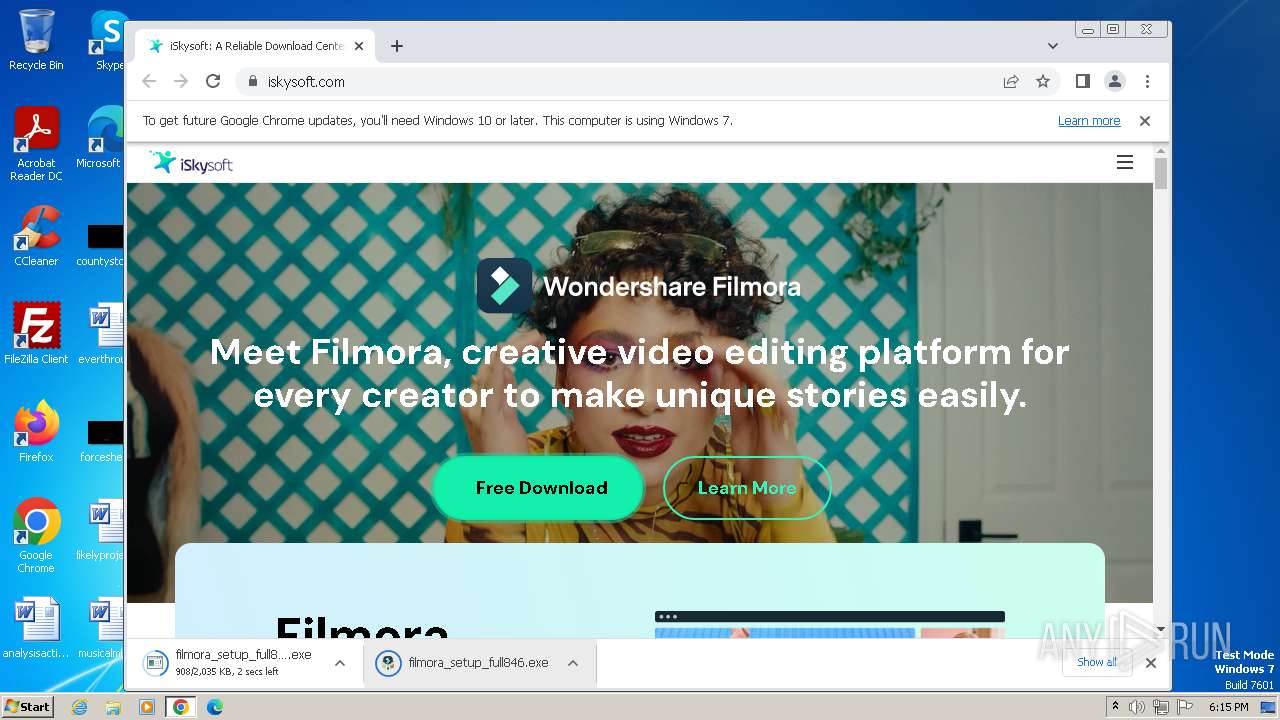The height and width of the screenshot is (720, 1280).
Task: Click the scrollbar down arrow
Action: coord(1161,629)
